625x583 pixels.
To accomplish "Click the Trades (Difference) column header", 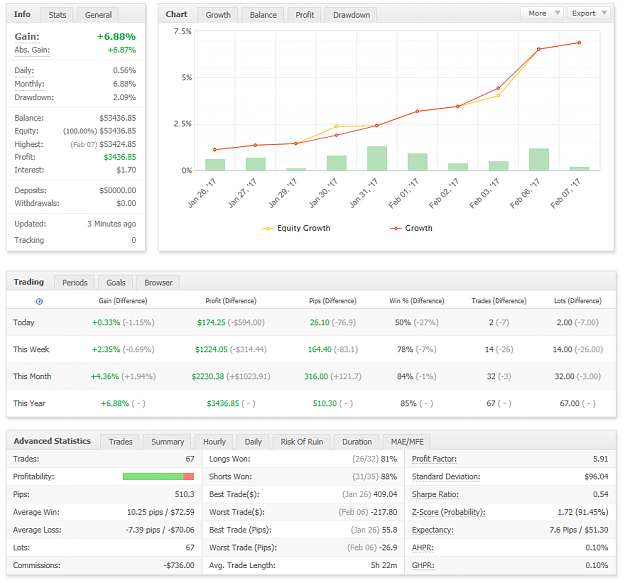I will coord(499,301).
